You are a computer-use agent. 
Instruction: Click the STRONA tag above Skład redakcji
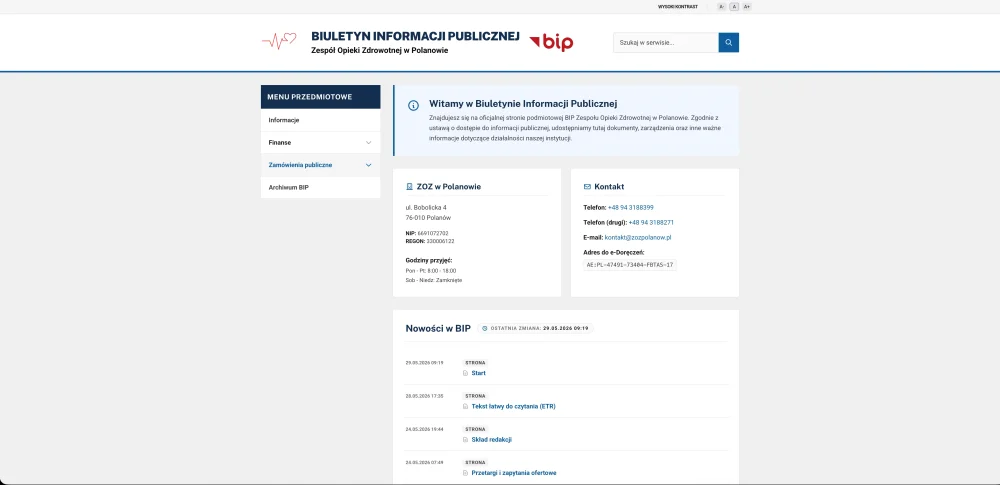coord(476,429)
